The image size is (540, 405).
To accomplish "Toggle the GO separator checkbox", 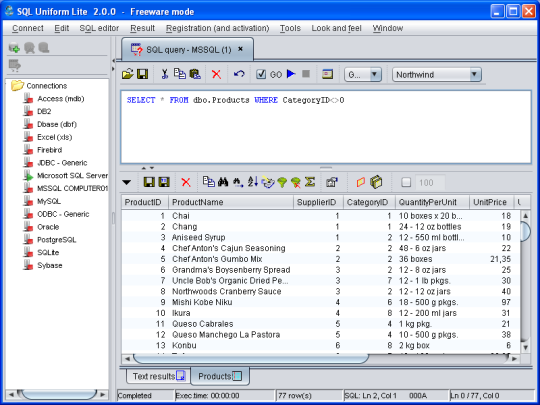I will pyautogui.click(x=261, y=74).
